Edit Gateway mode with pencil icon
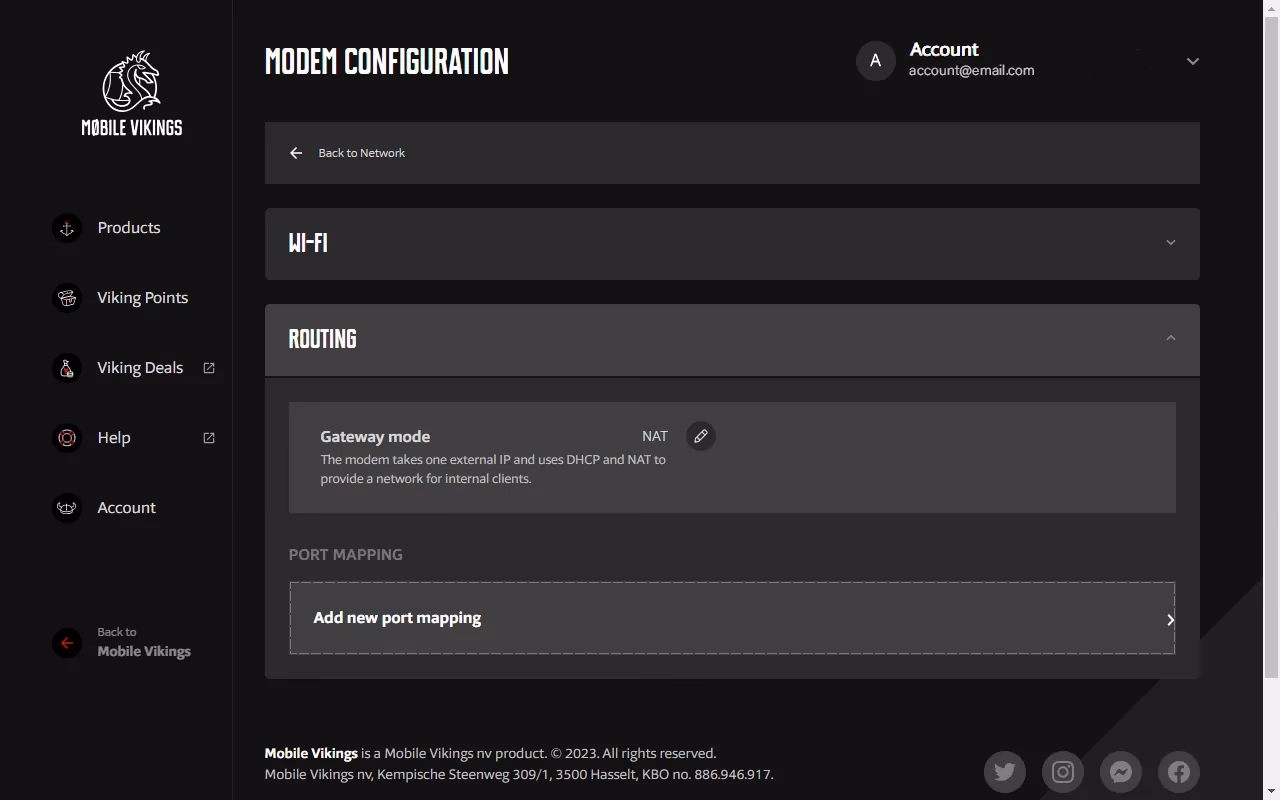This screenshot has height=800, width=1280. click(x=701, y=436)
